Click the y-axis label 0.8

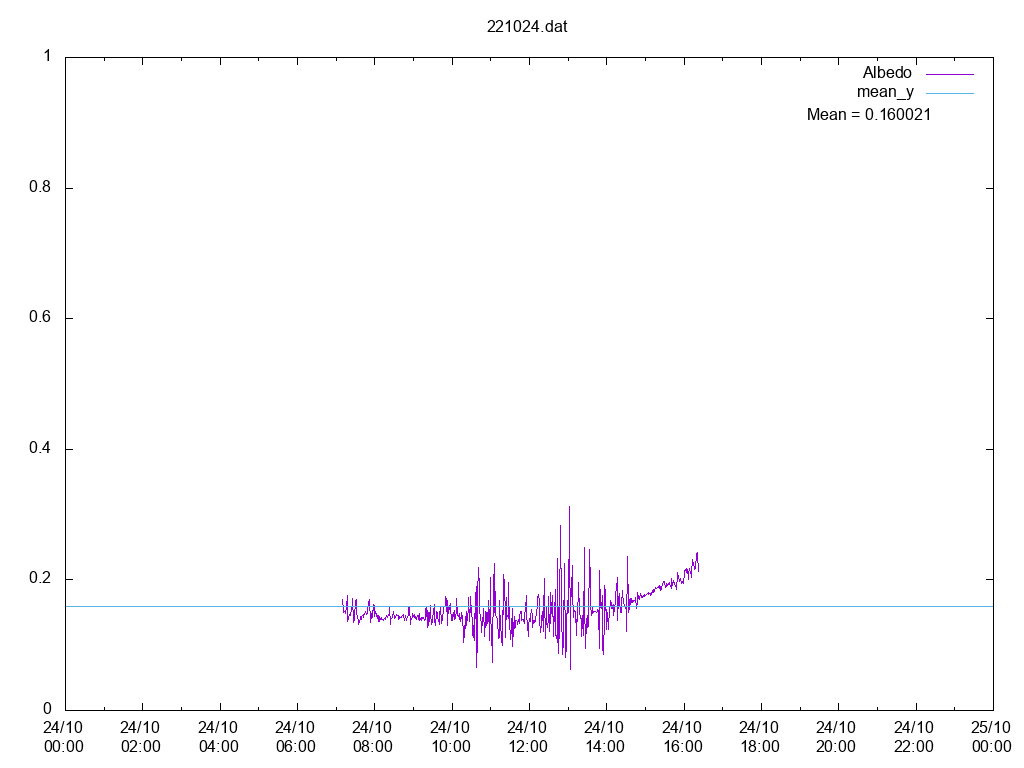(x=40, y=187)
